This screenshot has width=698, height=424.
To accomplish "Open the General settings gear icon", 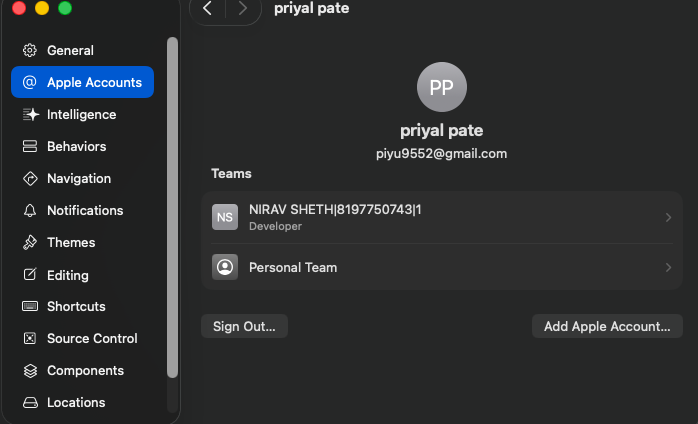I will tap(30, 50).
